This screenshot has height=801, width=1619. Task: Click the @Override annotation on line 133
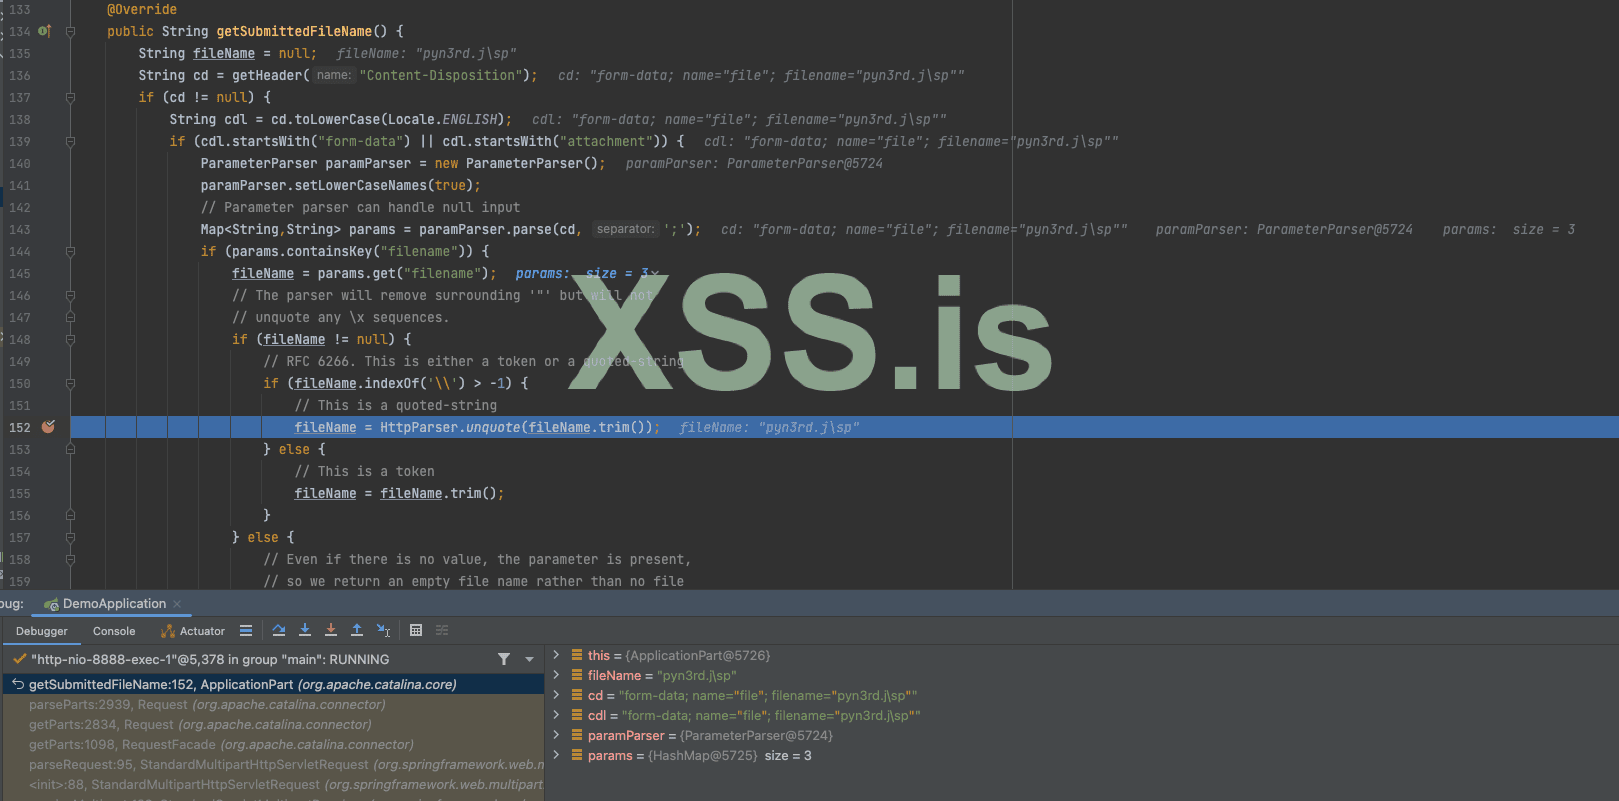point(142,9)
